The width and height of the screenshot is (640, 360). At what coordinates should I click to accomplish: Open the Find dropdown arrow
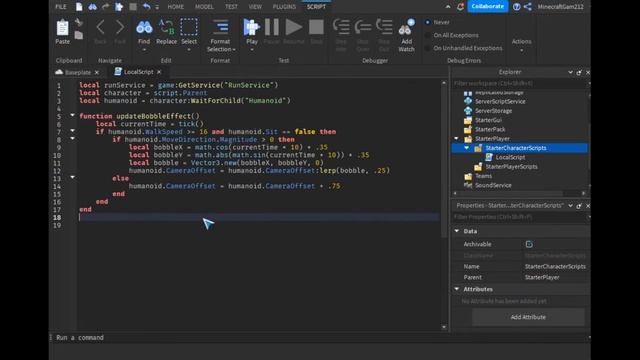pos(144,50)
